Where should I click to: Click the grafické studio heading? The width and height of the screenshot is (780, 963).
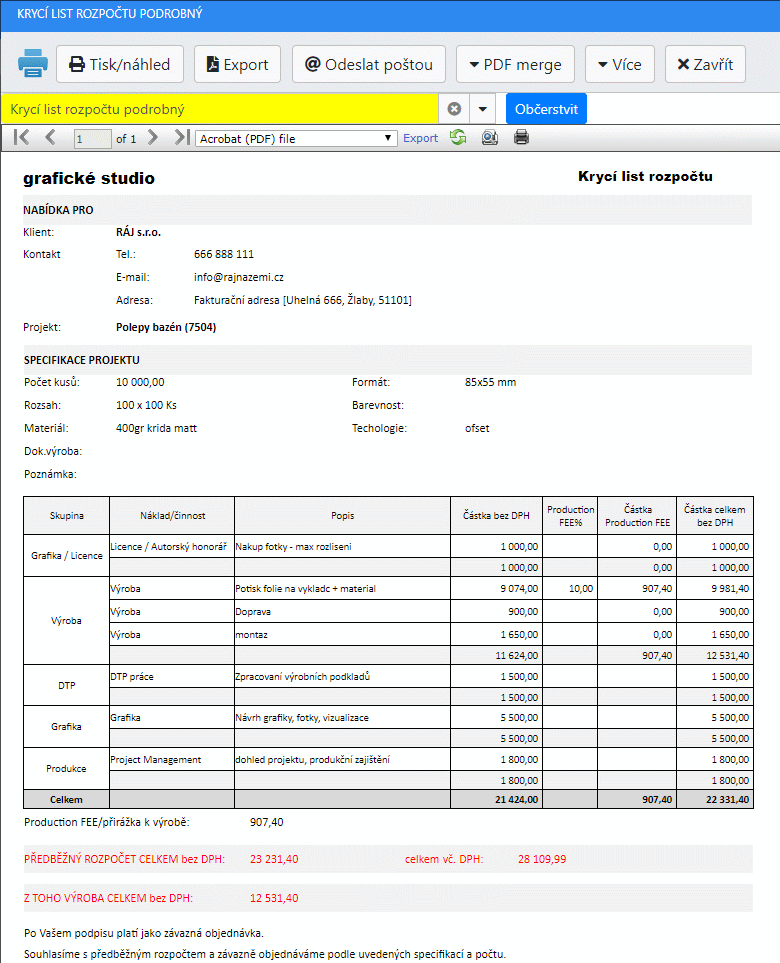pyautogui.click(x=89, y=178)
